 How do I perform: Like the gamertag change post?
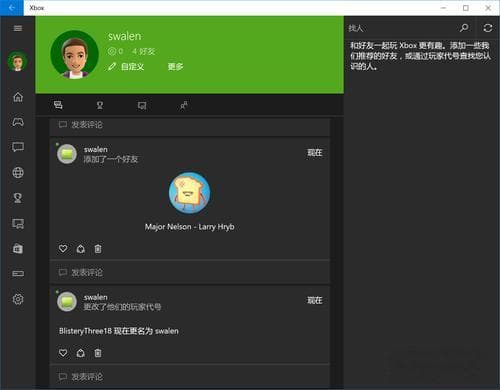pyautogui.click(x=63, y=353)
